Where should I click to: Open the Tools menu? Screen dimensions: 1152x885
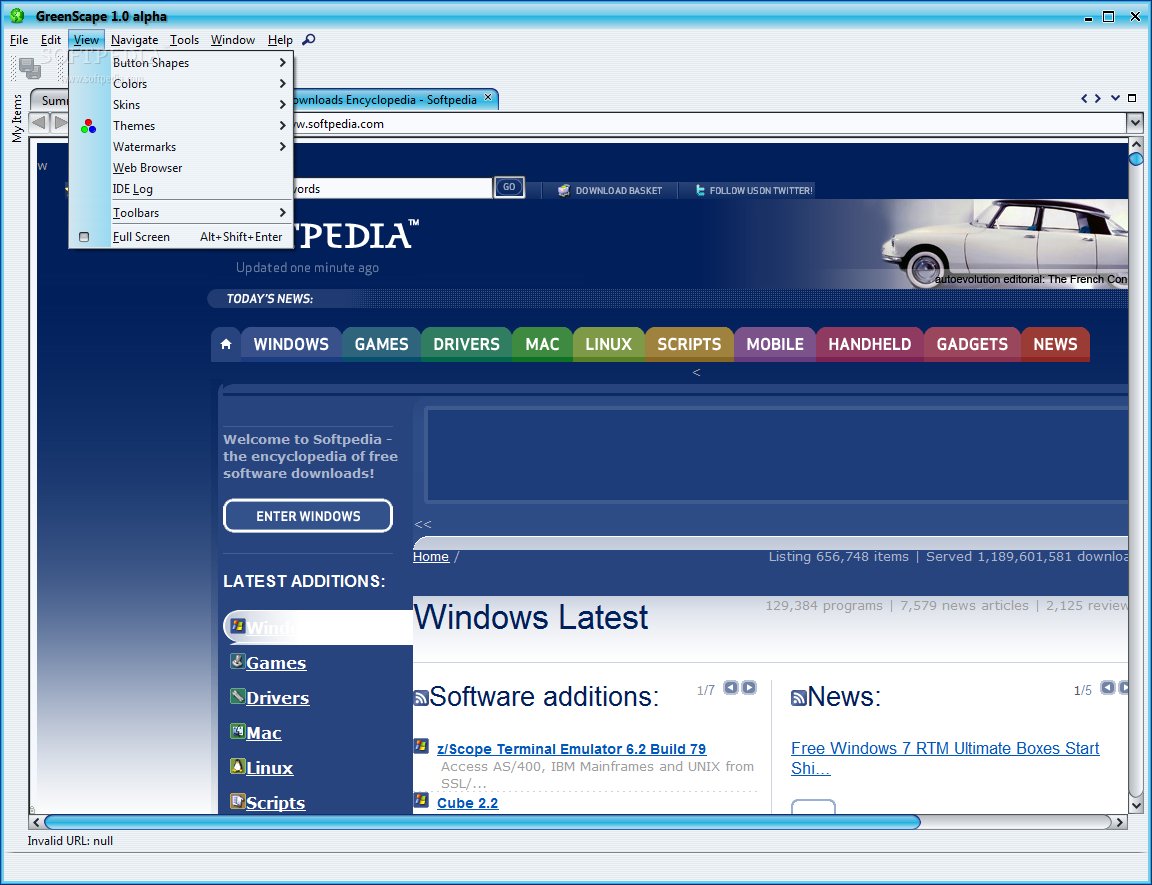pyautogui.click(x=184, y=40)
